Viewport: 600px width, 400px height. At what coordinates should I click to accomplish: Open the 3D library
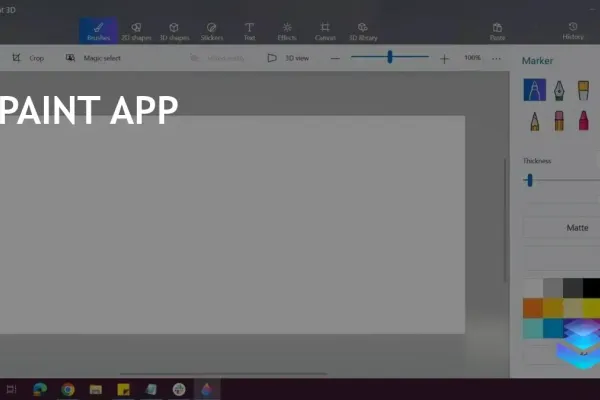[363, 31]
